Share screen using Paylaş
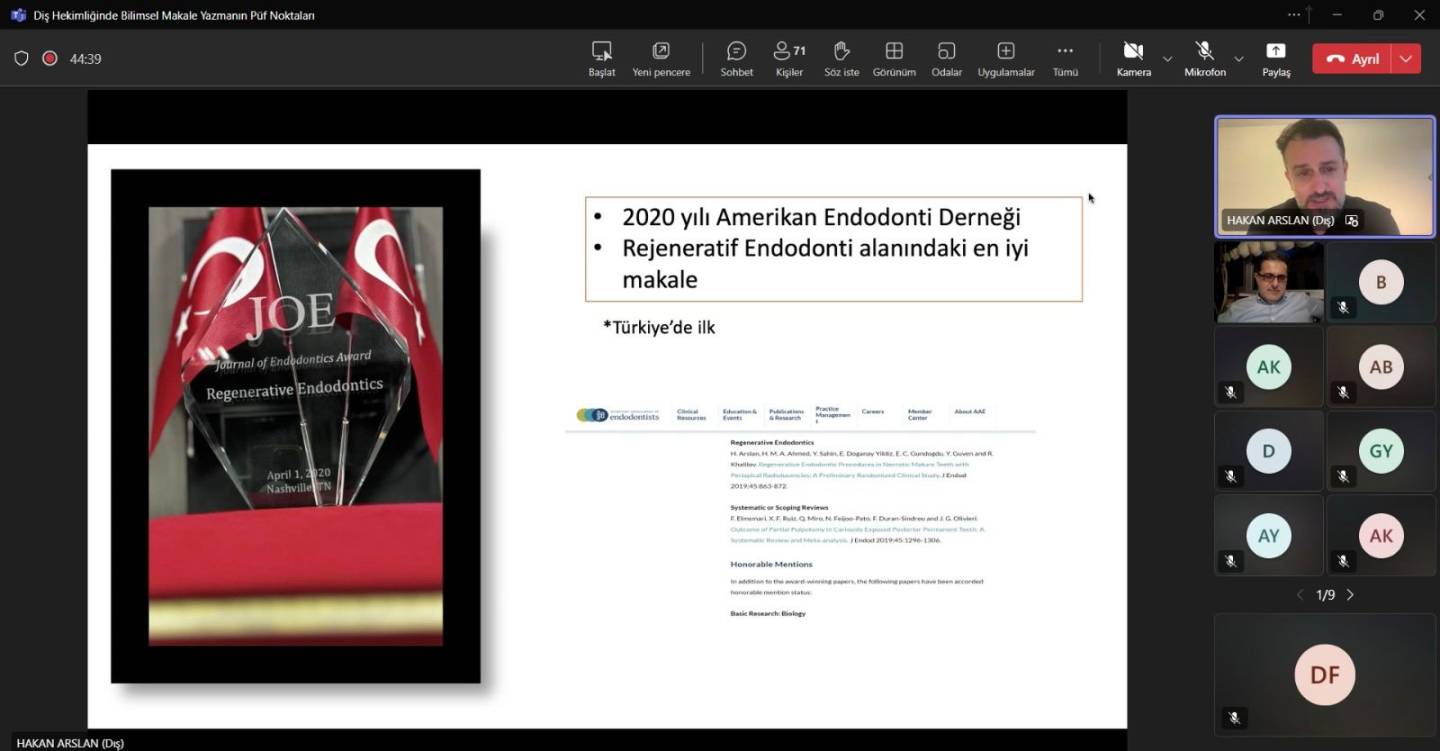 click(1276, 59)
